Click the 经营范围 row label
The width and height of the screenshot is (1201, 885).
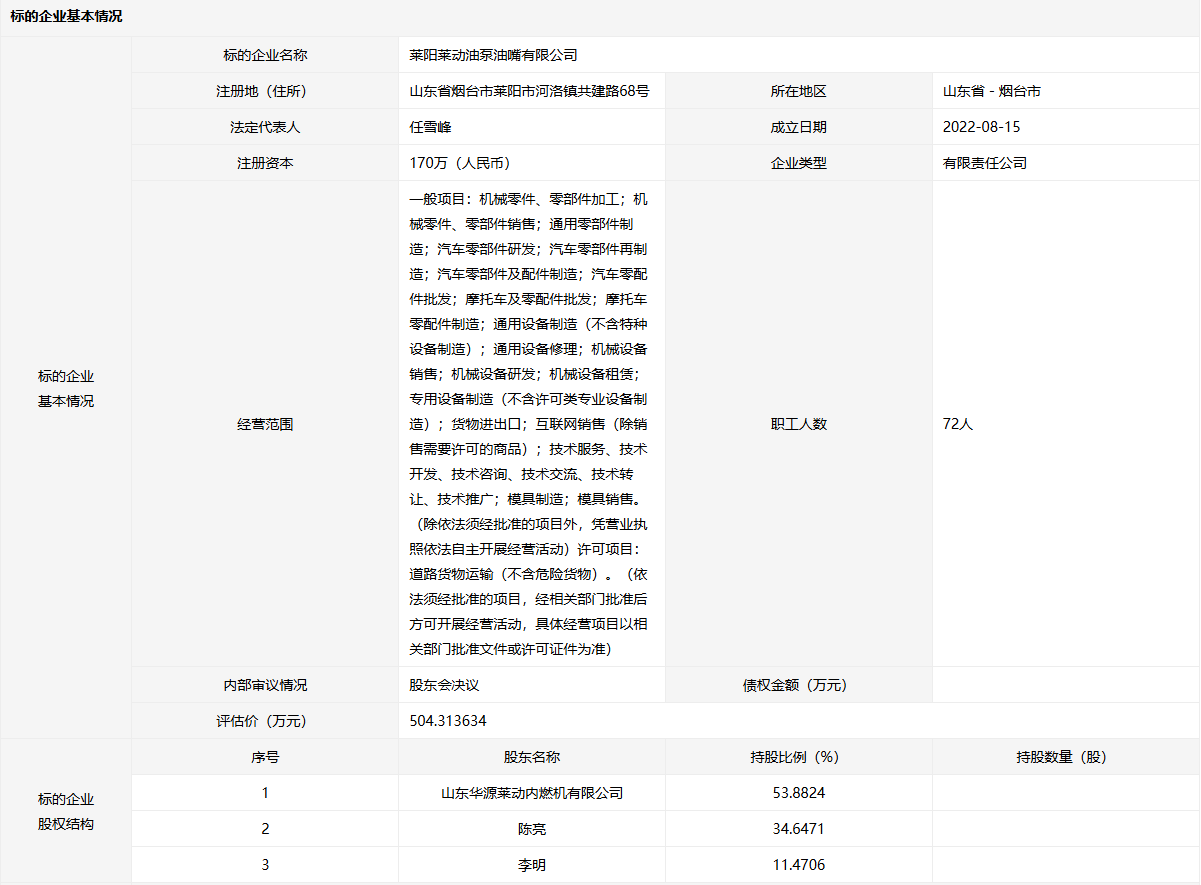pos(265,424)
